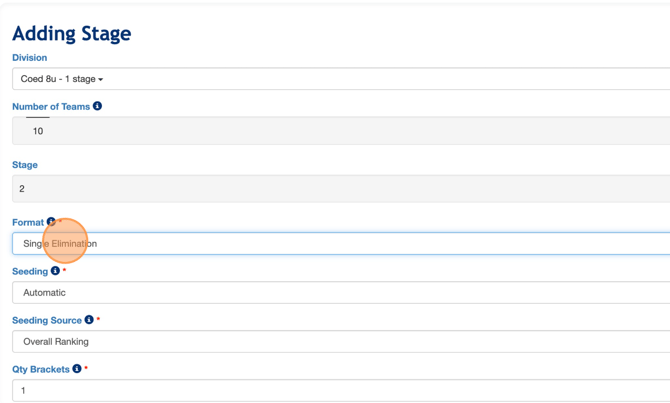670x403 pixels.
Task: Show the Seeding info tooltip icon
Action: point(55,271)
